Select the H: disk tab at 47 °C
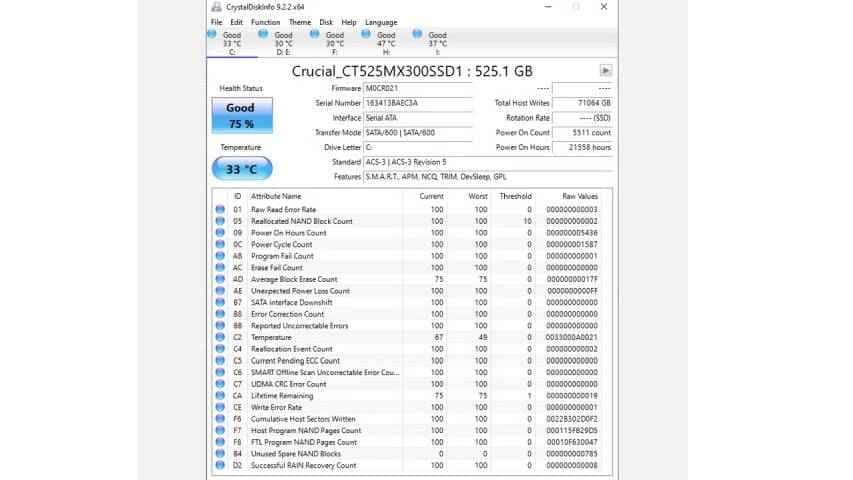853x480 pixels. pos(385,43)
